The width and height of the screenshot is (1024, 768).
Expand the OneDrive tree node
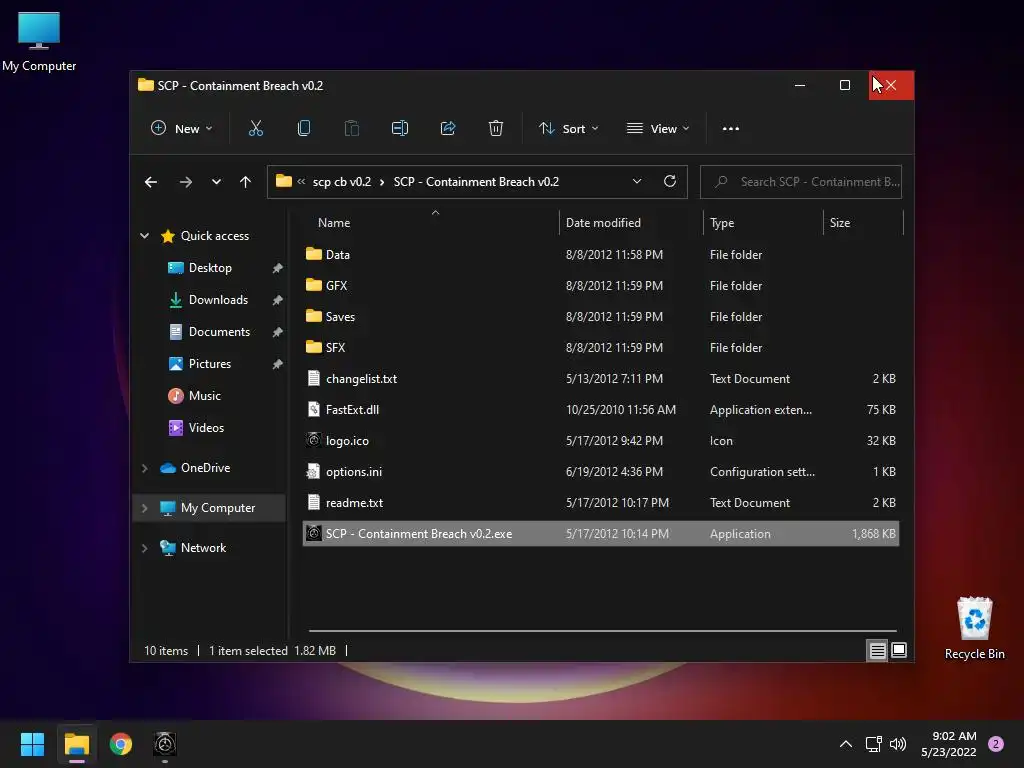(x=144, y=468)
